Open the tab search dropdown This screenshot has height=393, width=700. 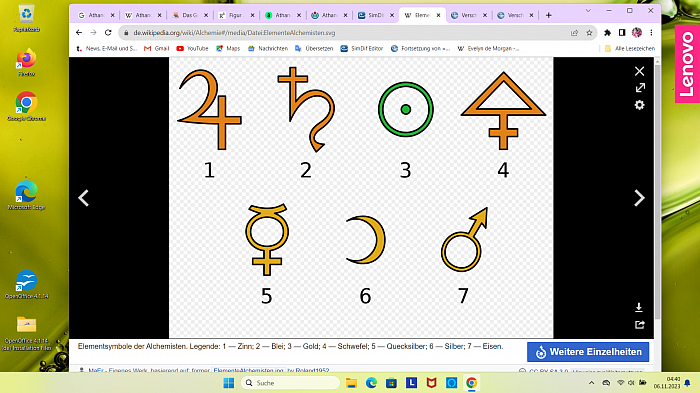click(588, 11)
